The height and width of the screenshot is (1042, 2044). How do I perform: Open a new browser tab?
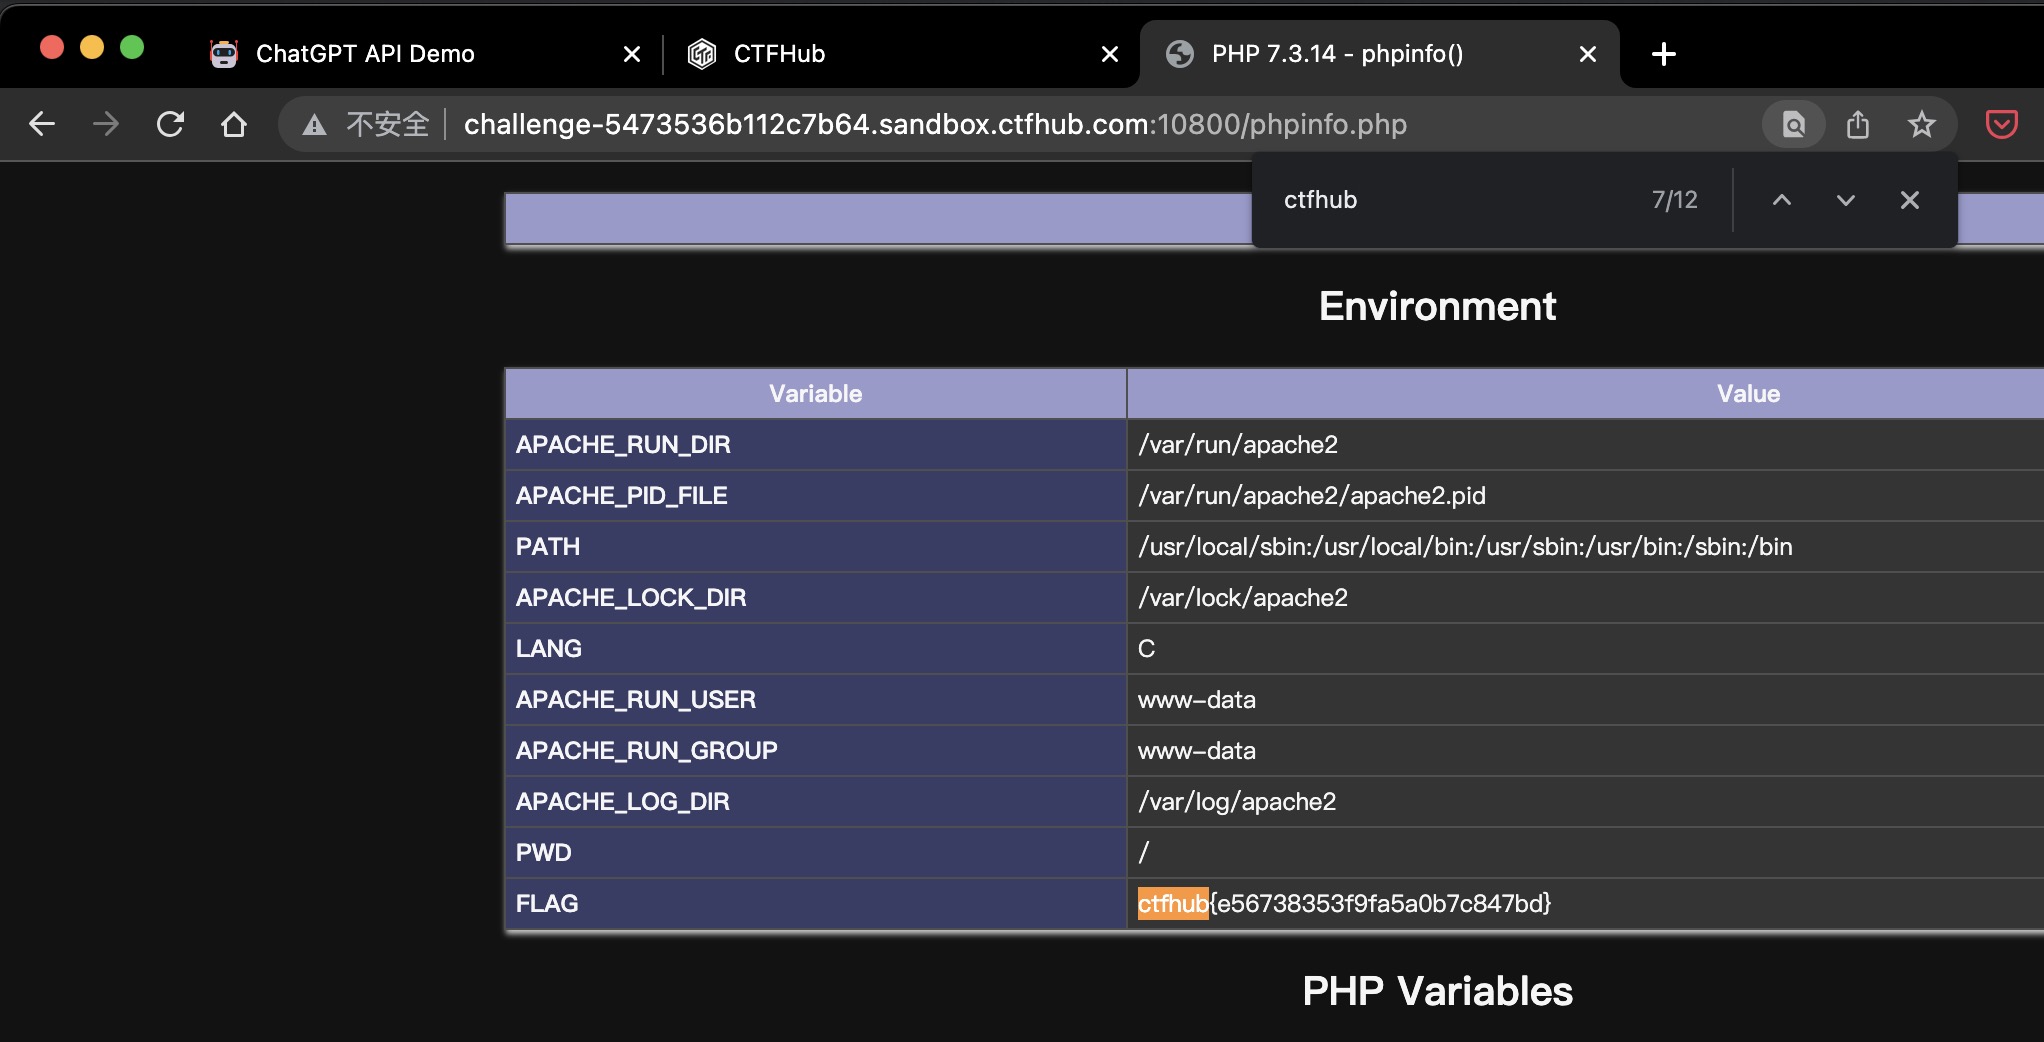pyautogui.click(x=1664, y=54)
